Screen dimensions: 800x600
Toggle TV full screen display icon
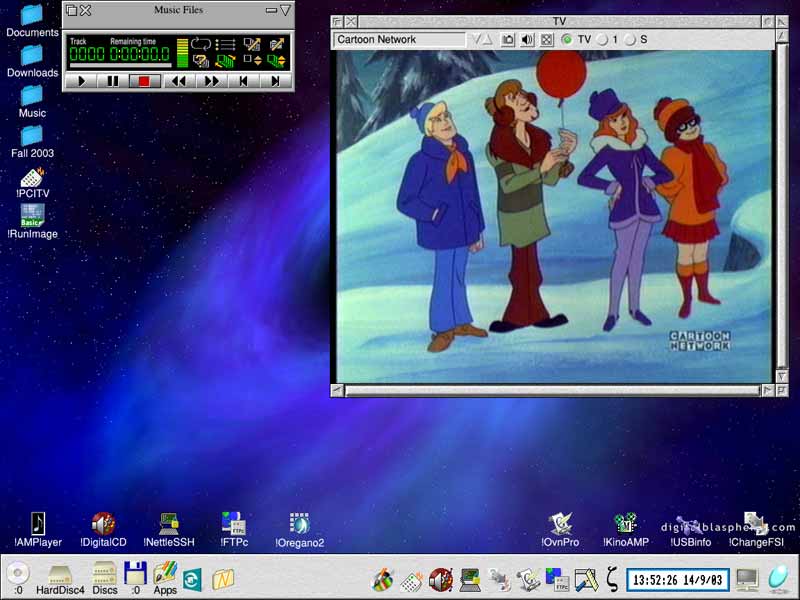point(546,40)
